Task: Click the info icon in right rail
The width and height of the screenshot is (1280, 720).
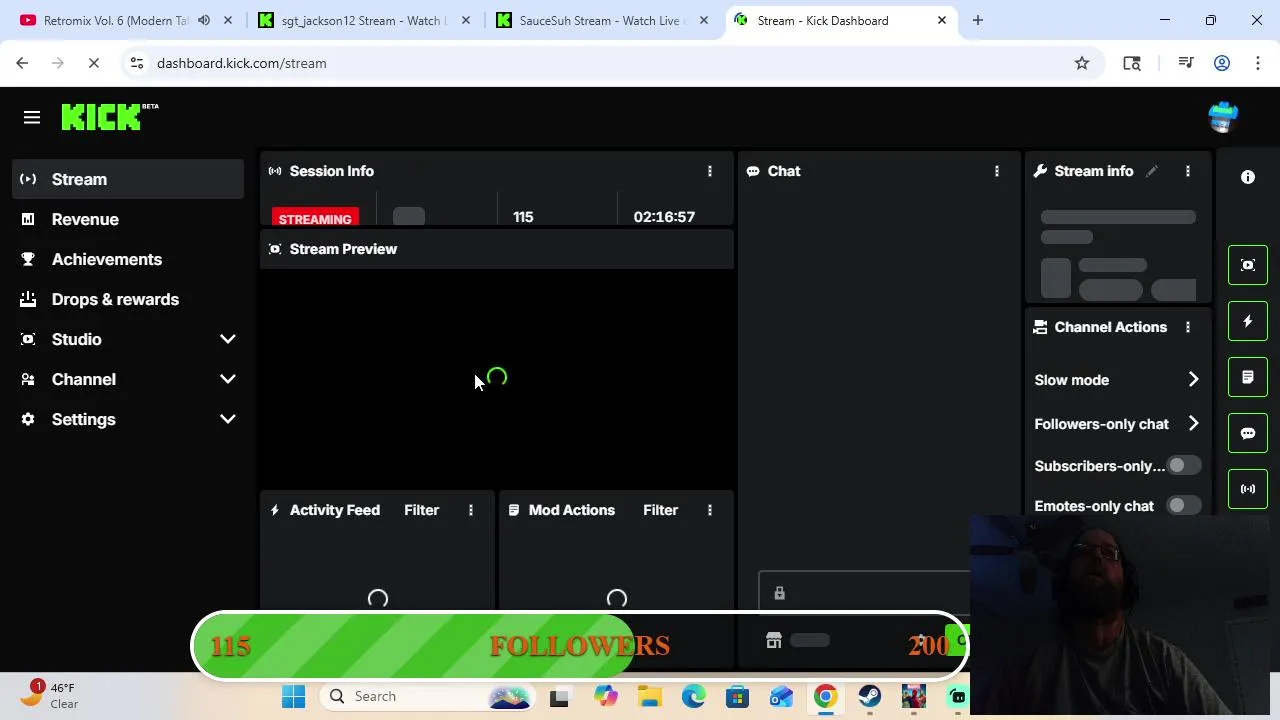Action: (1248, 177)
